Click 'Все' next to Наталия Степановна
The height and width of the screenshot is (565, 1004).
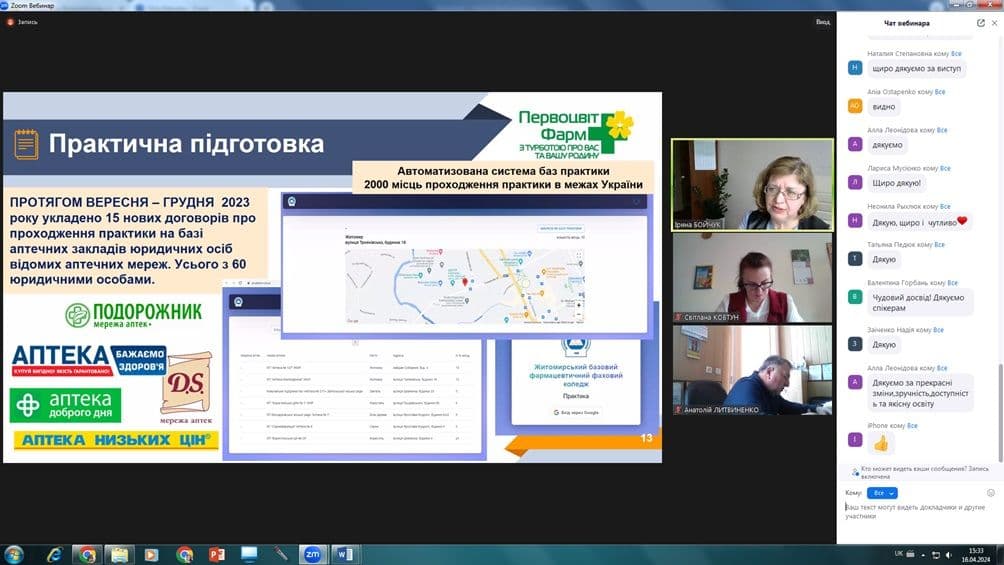tap(956, 54)
